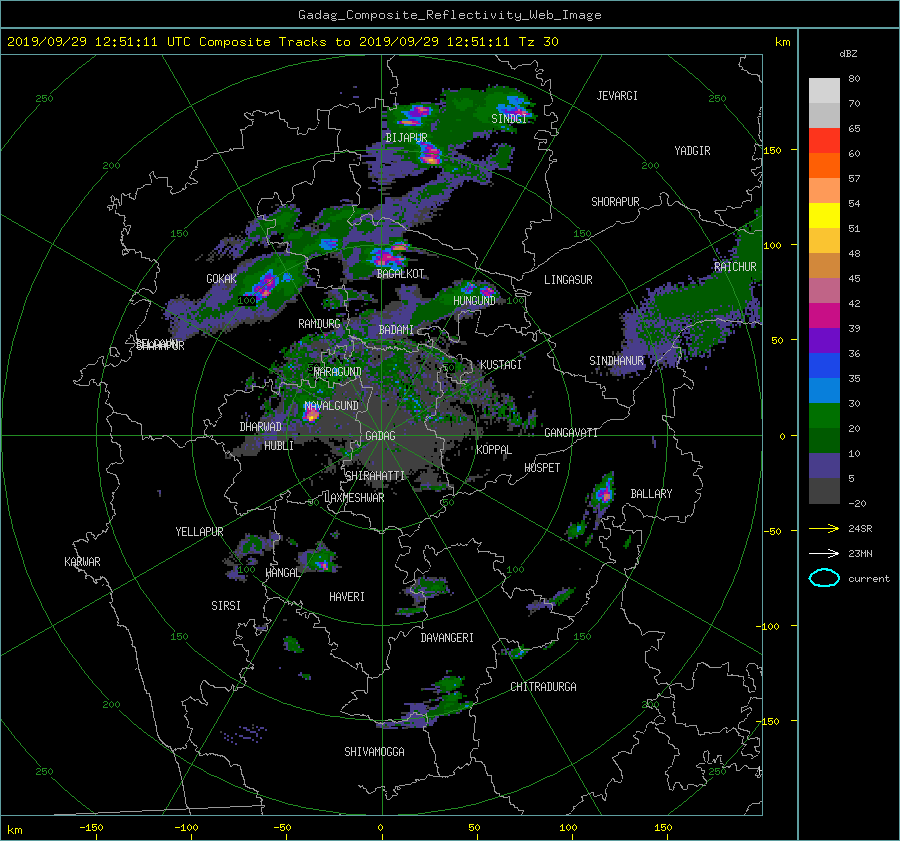Click the dark gray 5 dBZ swatch
This screenshot has height=841, width=900.
(824, 491)
